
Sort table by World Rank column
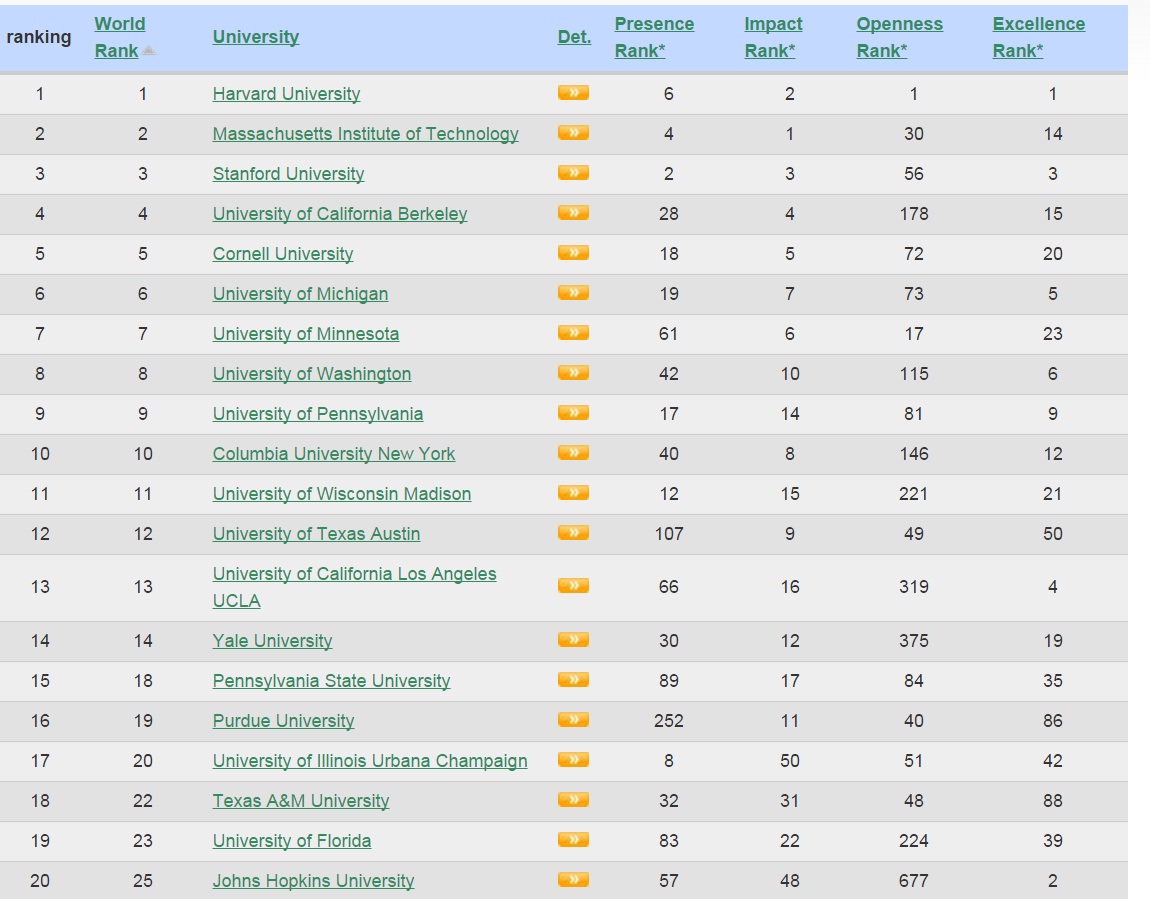pos(120,37)
